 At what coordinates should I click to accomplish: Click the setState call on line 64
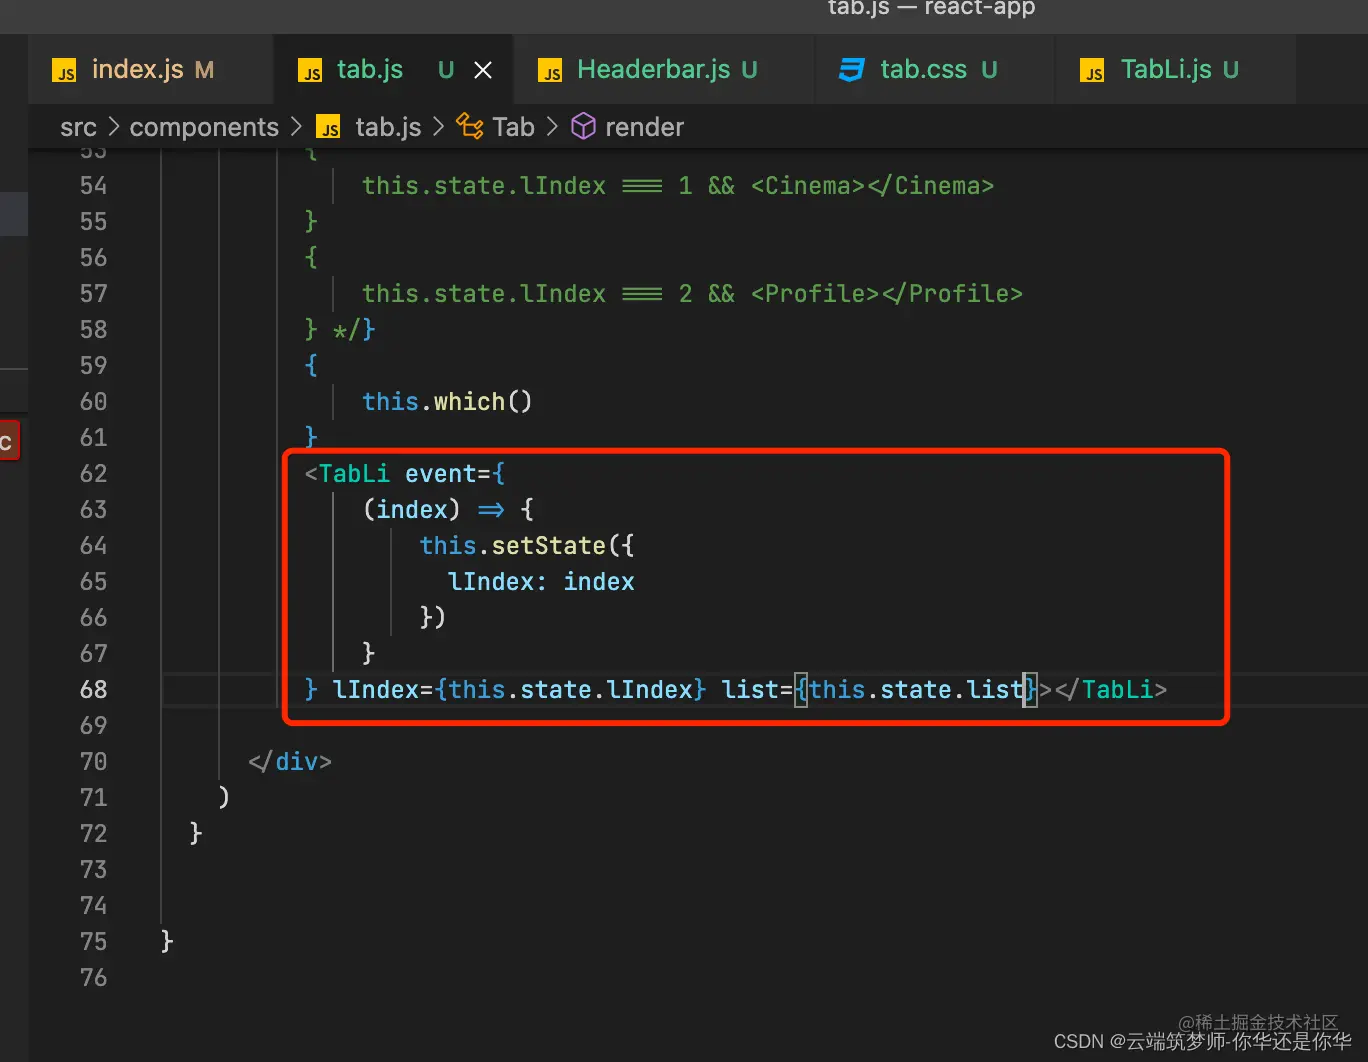548,546
